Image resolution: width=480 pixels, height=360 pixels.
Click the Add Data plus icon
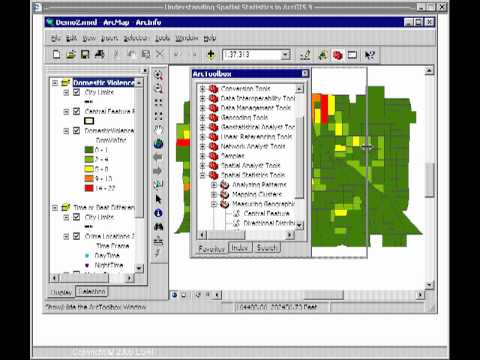tap(211, 54)
